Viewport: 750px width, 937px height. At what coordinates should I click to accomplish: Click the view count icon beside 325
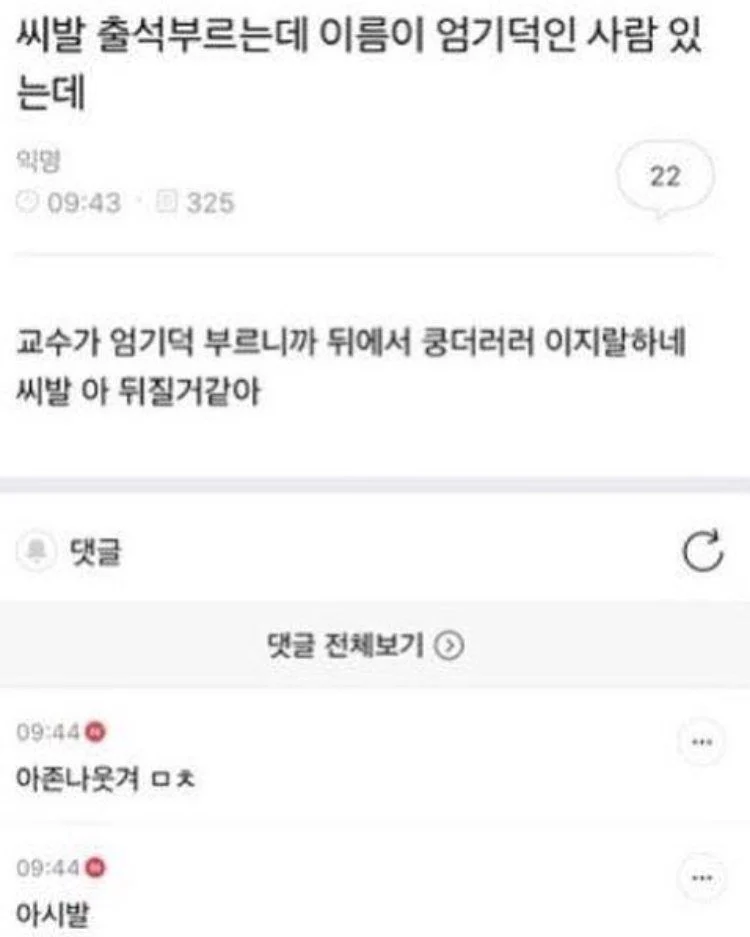pyautogui.click(x=167, y=202)
